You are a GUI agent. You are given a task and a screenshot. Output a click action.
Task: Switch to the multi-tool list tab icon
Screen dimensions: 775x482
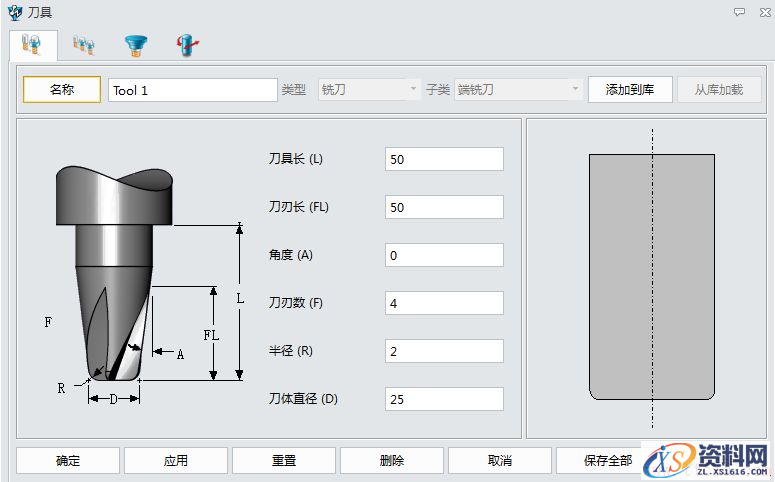pyautogui.click(x=84, y=45)
